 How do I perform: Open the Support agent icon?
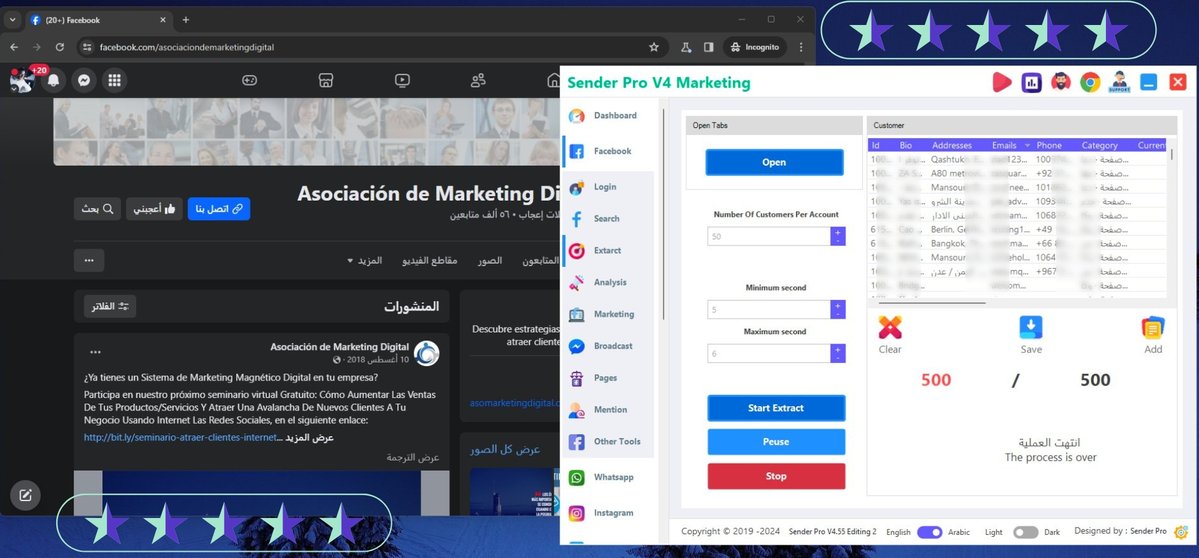tap(1119, 82)
